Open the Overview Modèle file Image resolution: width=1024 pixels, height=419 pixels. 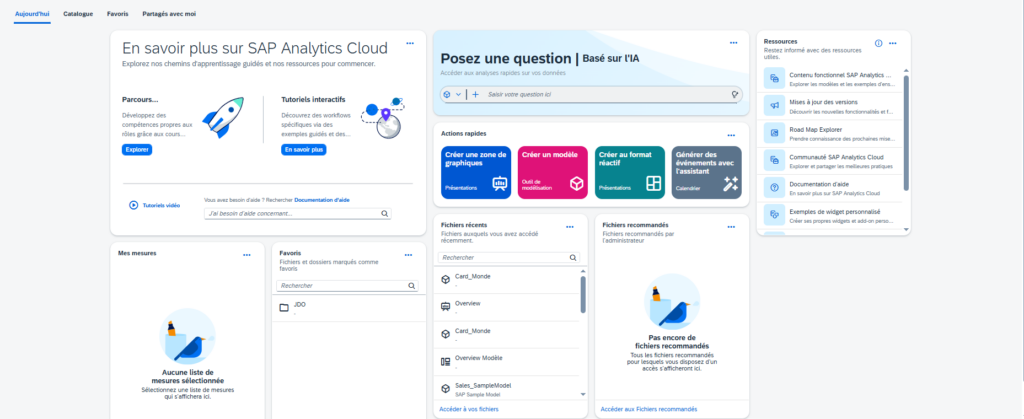(506, 362)
